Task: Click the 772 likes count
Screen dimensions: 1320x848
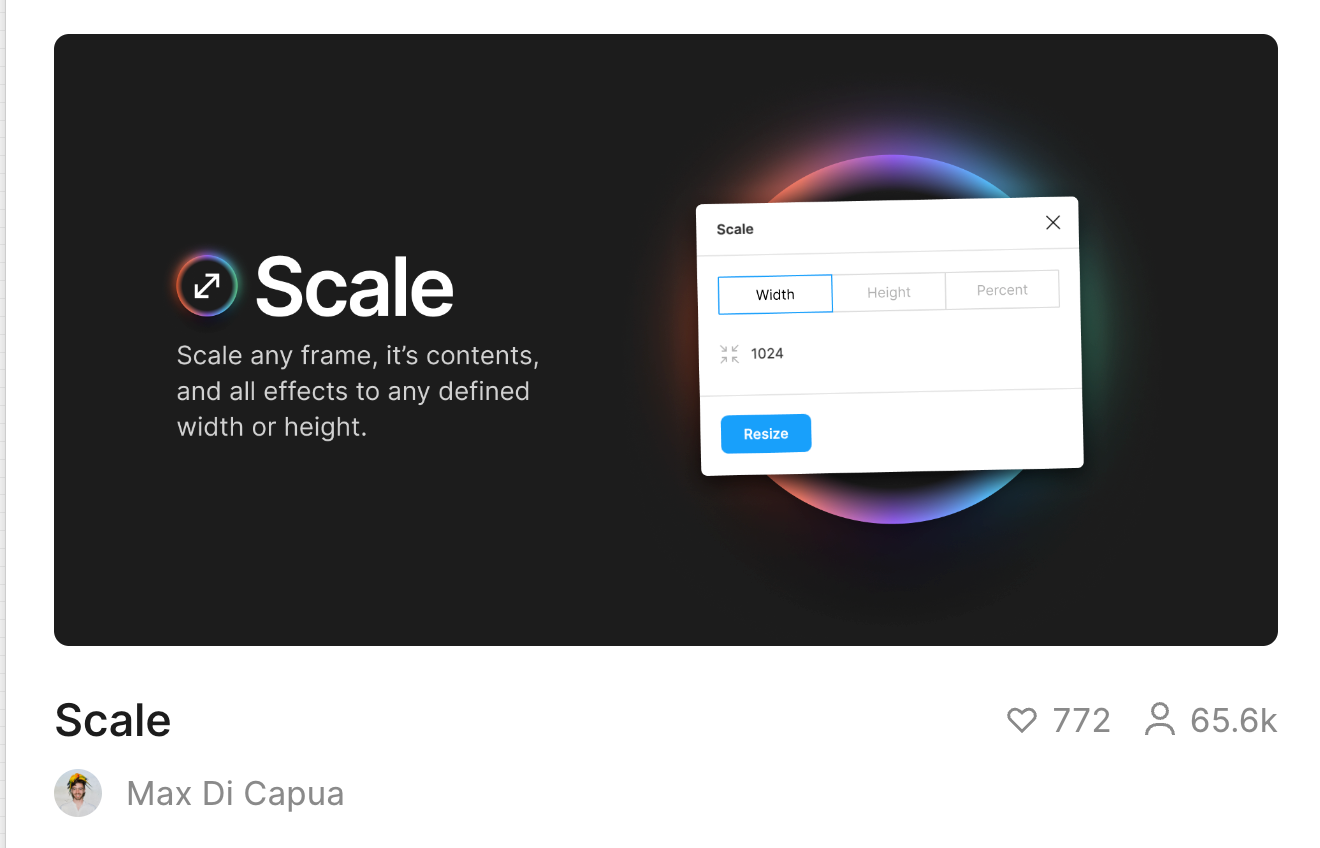Action: point(1082,720)
